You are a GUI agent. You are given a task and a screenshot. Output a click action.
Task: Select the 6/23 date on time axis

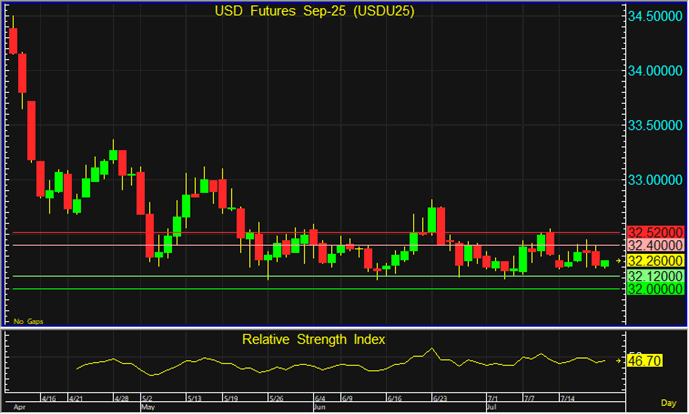pos(438,398)
